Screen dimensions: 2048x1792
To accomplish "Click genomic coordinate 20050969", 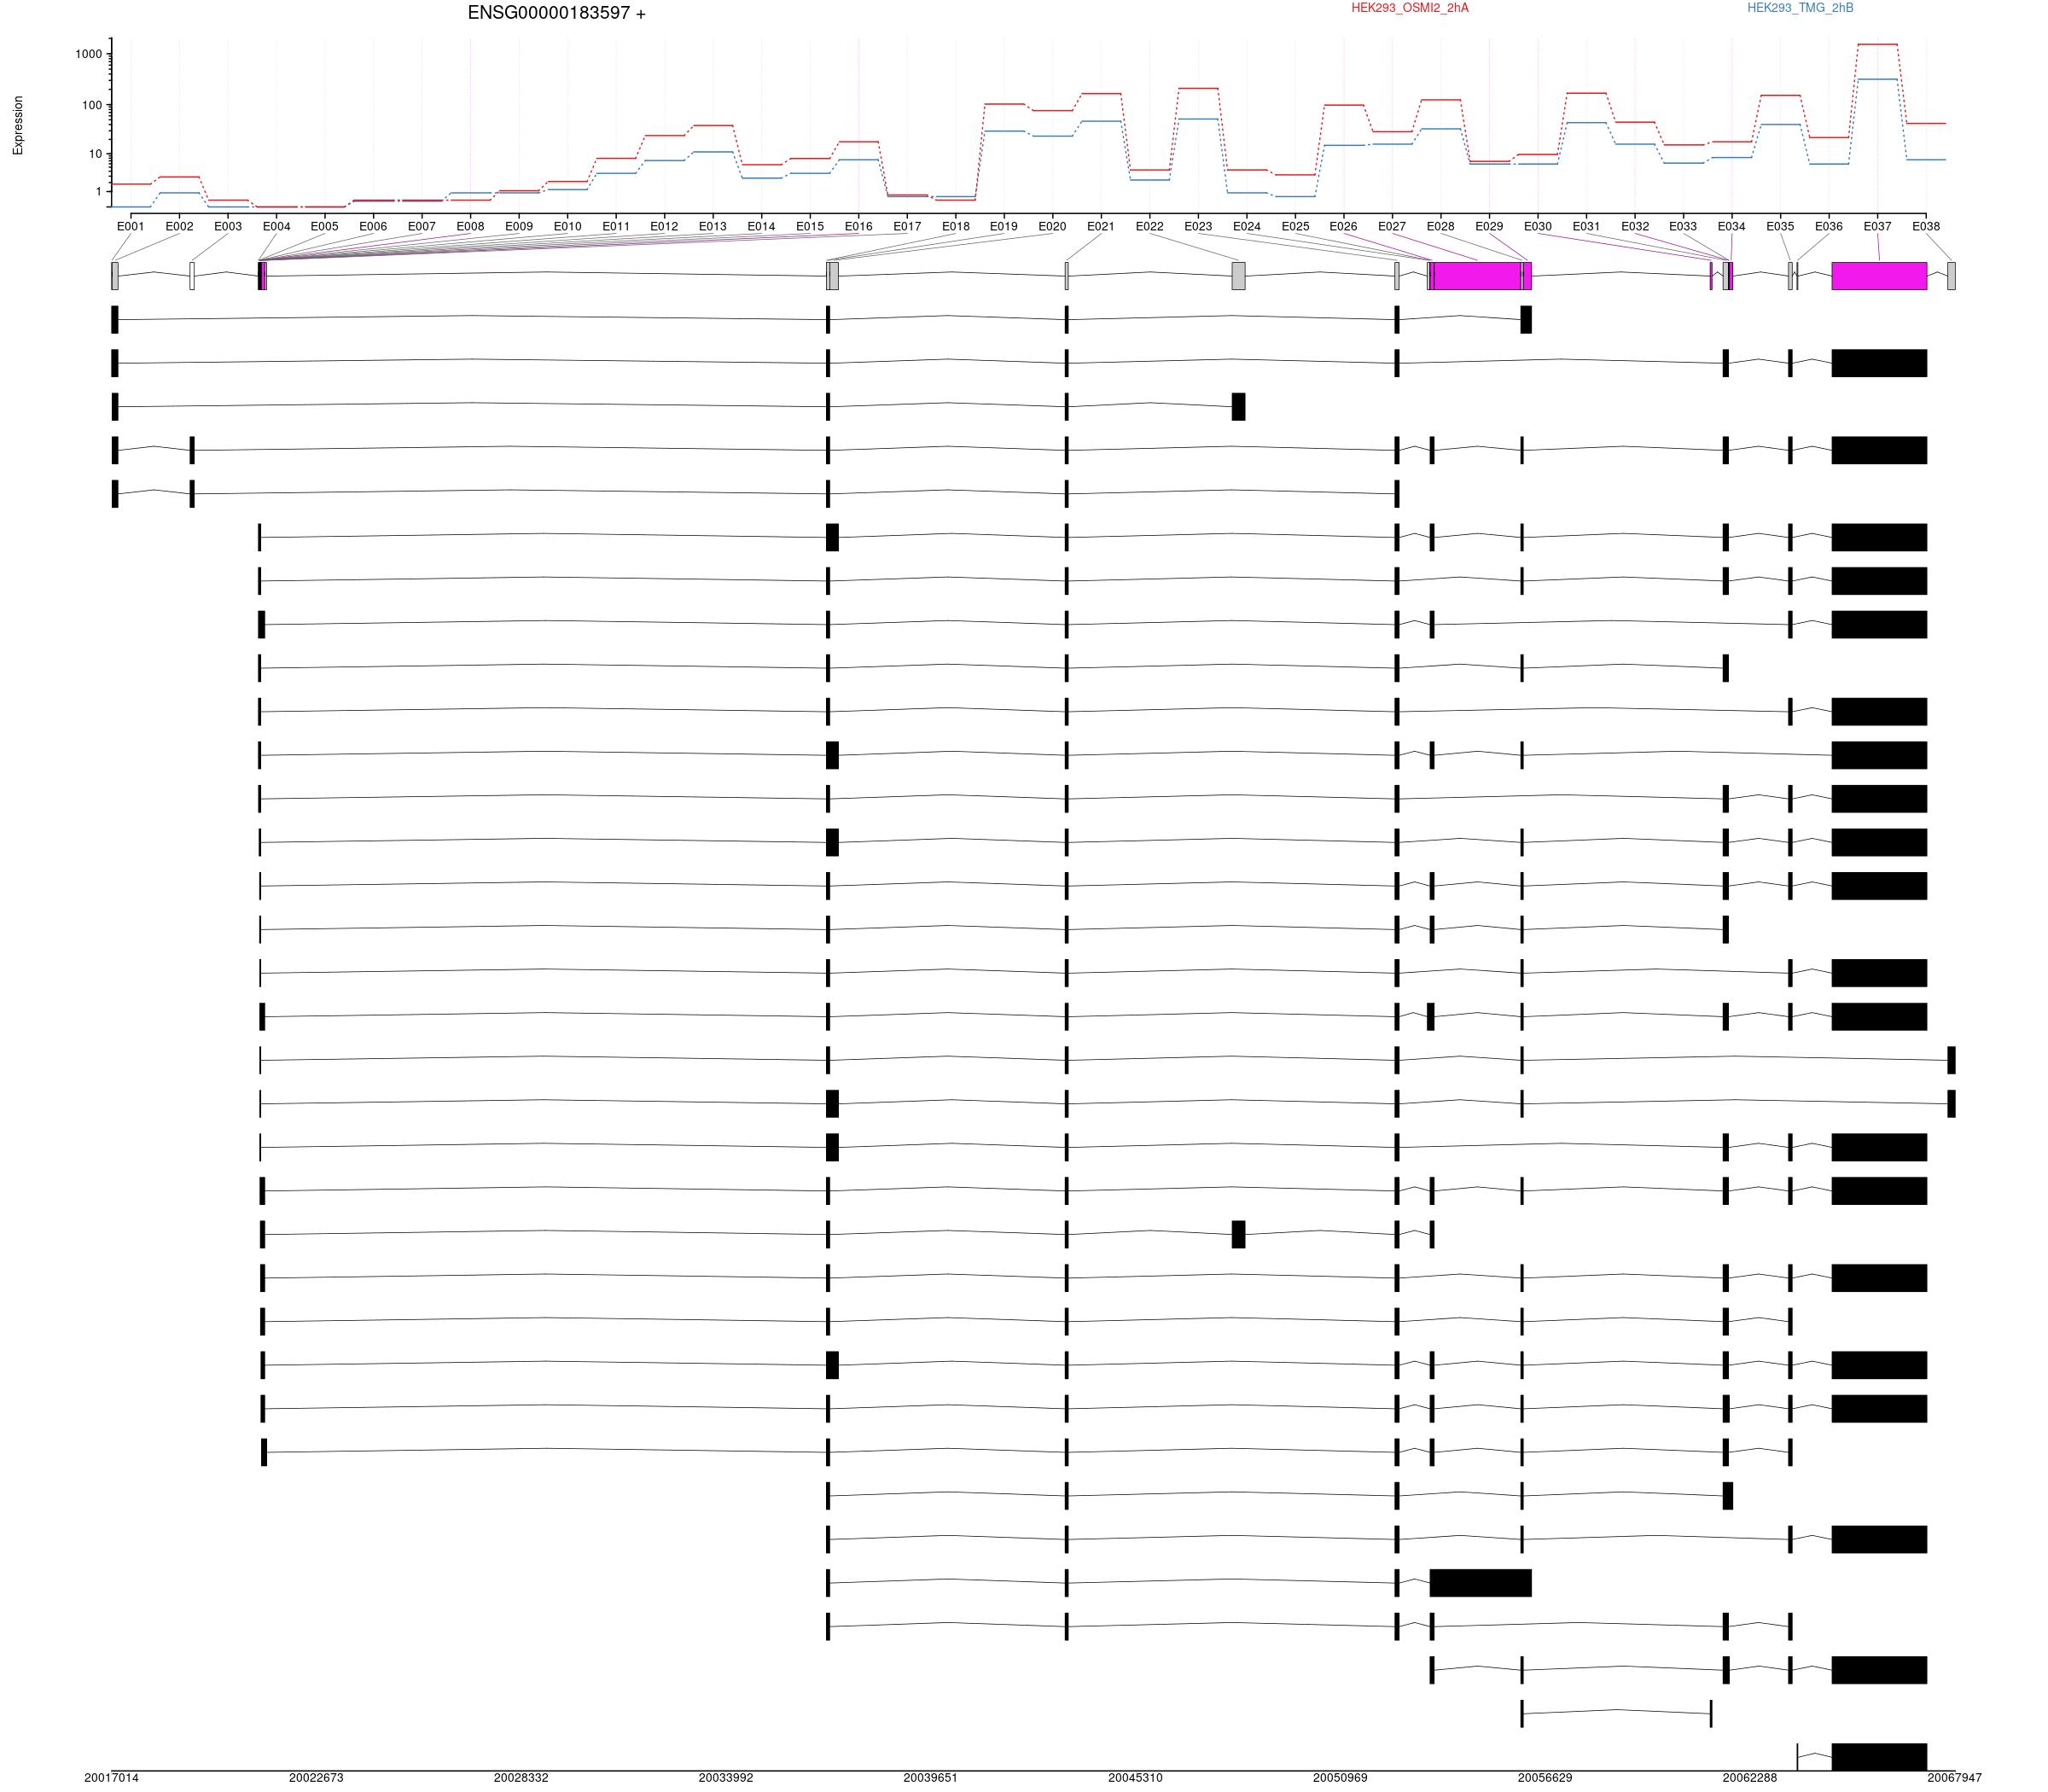I will 1340,1778.
